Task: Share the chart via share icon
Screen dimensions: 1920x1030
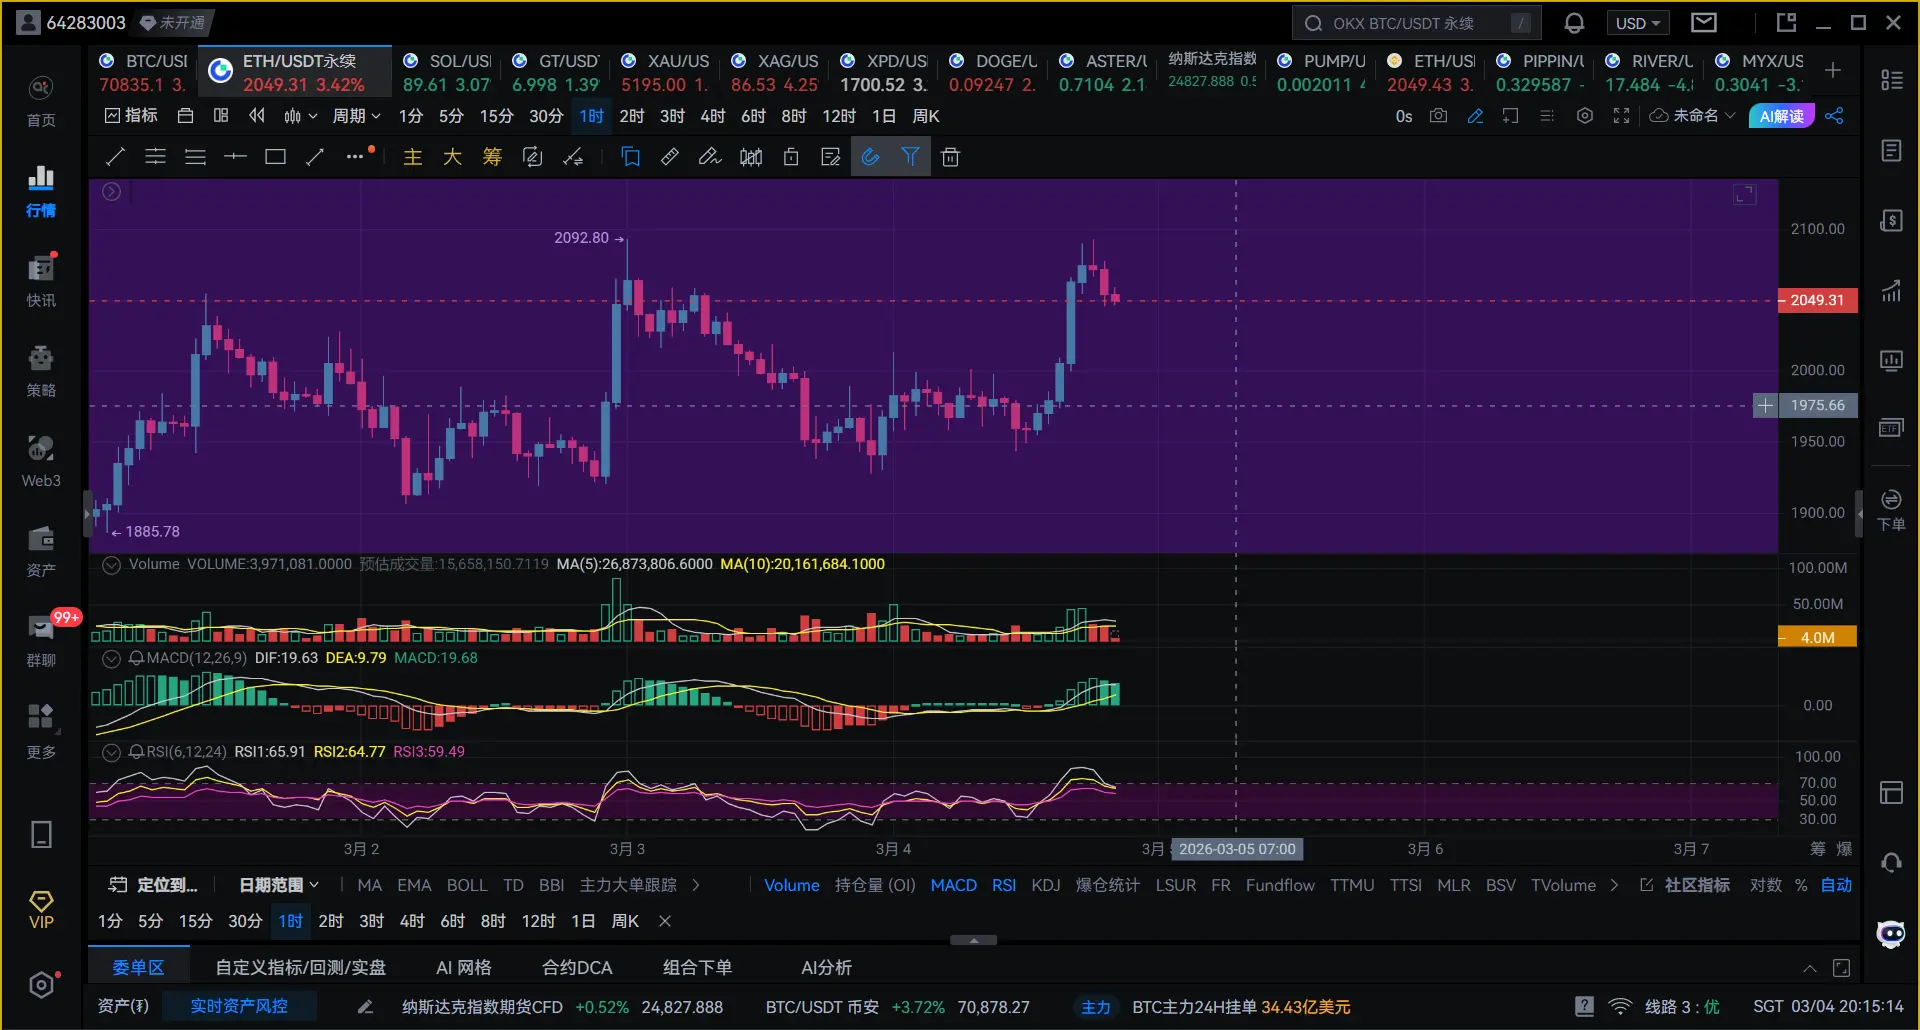Action: [1834, 116]
